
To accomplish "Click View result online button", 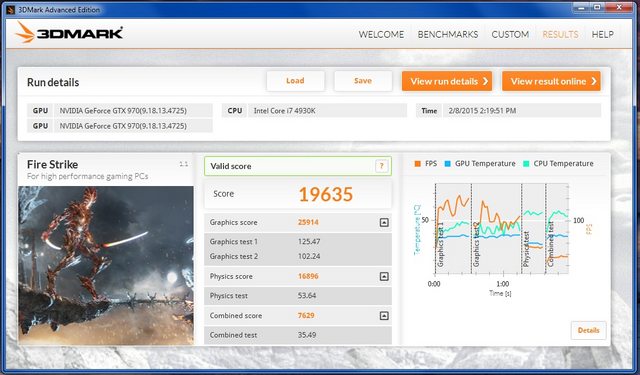I will [x=551, y=81].
